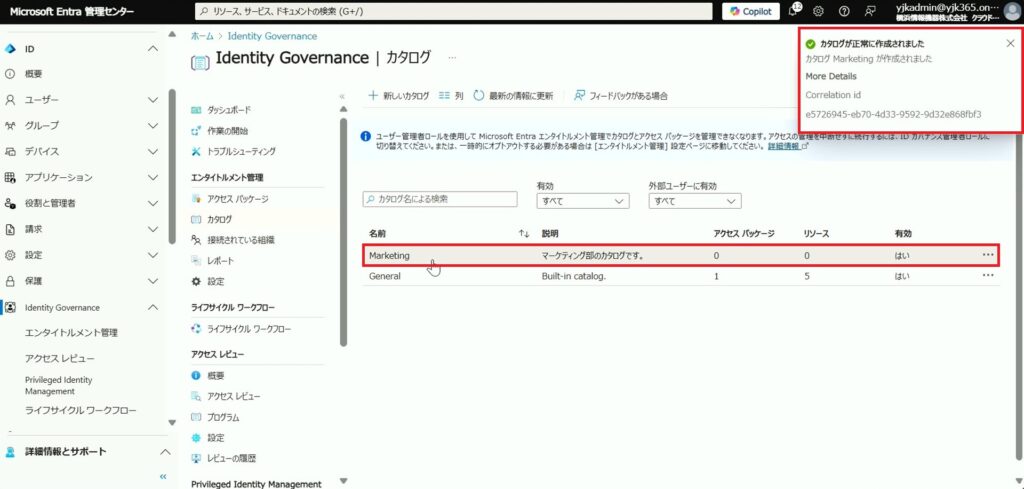1024x489 pixels.
Task: Launch Copilot from the header
Action: 750,11
